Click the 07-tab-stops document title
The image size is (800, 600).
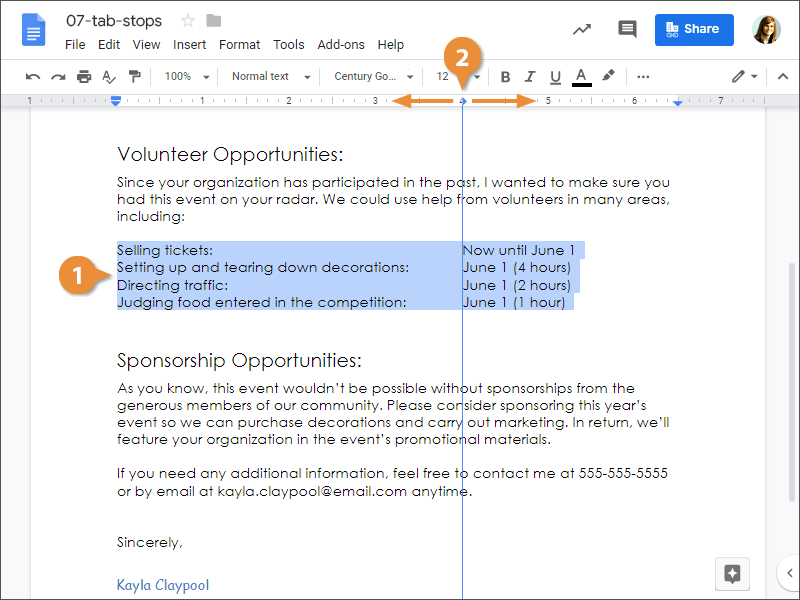tap(114, 21)
